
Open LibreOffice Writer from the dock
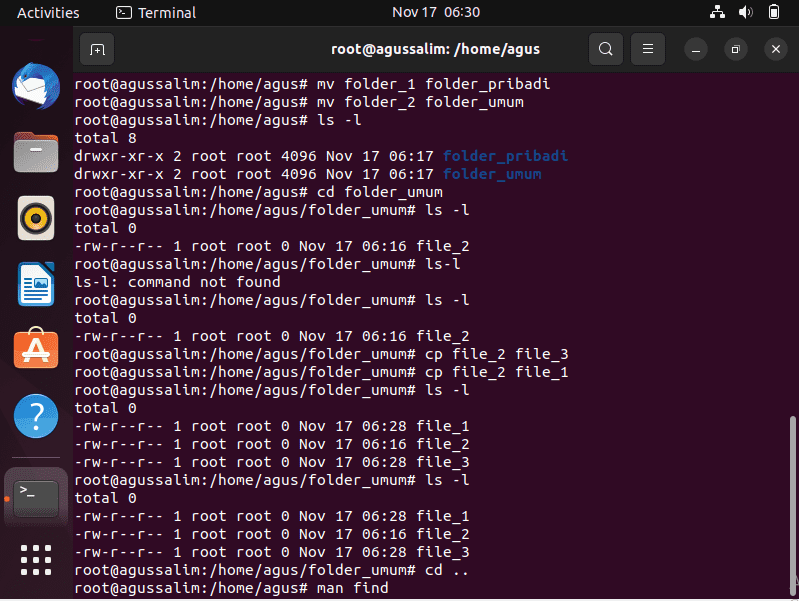pos(36,284)
